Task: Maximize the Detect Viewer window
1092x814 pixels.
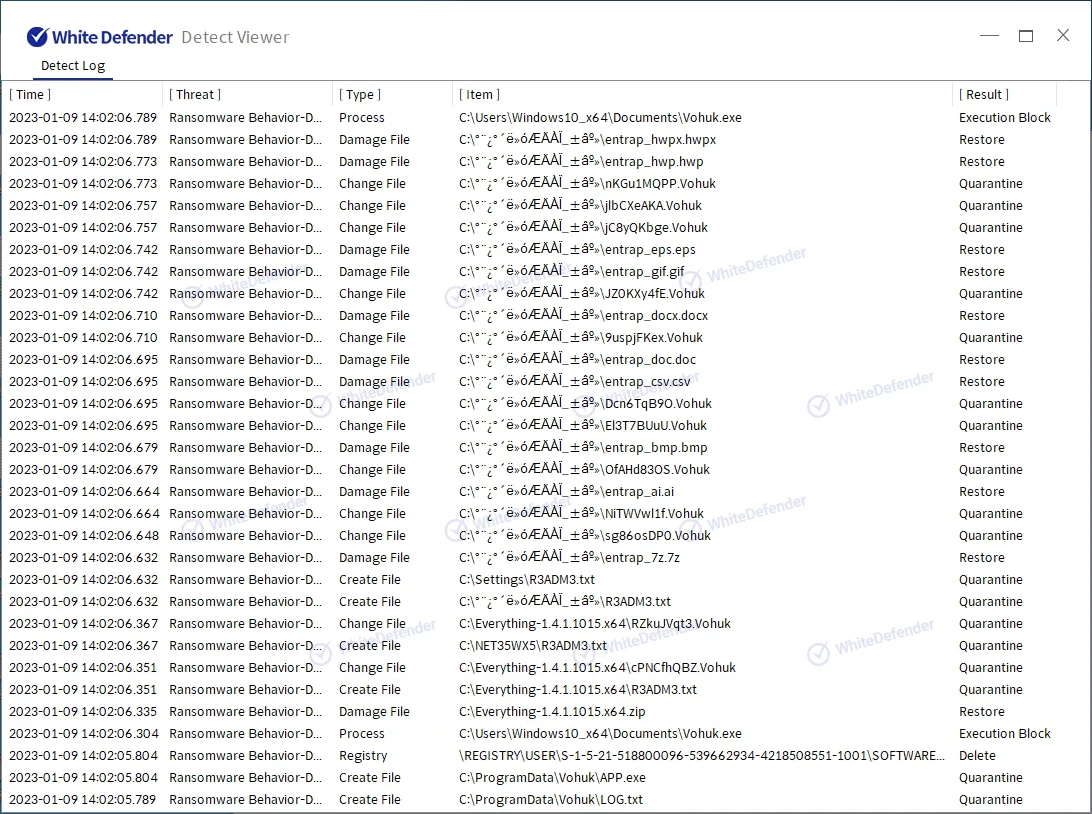Action: [1026, 36]
